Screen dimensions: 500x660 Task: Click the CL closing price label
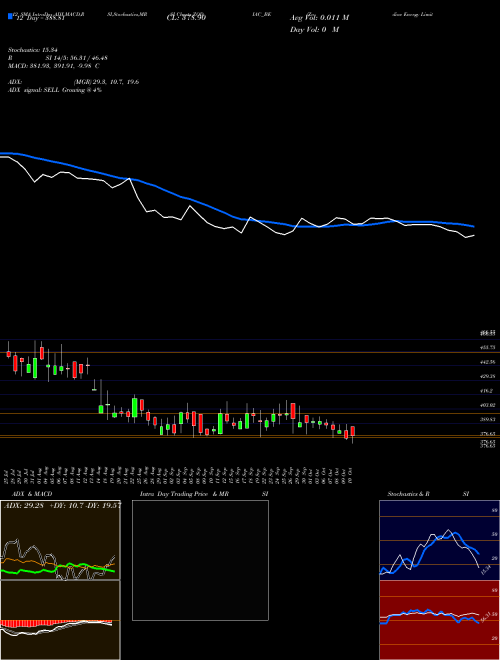coord(186,17)
